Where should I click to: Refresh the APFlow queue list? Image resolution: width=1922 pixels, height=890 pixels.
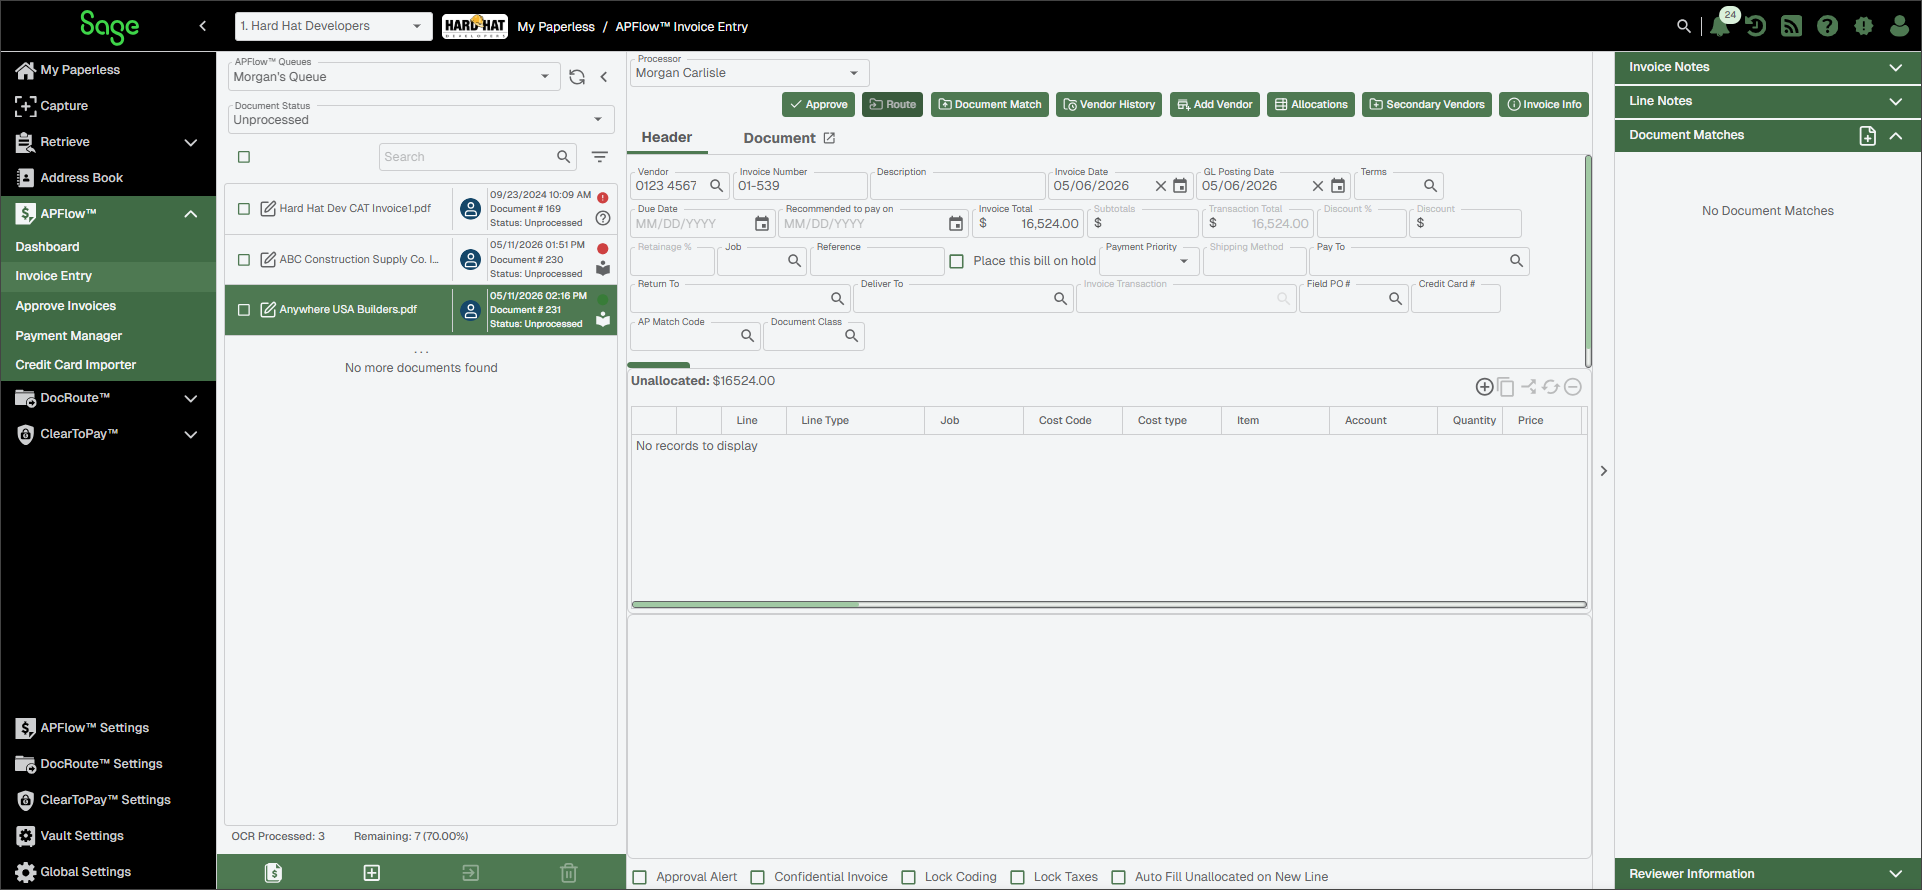(577, 77)
